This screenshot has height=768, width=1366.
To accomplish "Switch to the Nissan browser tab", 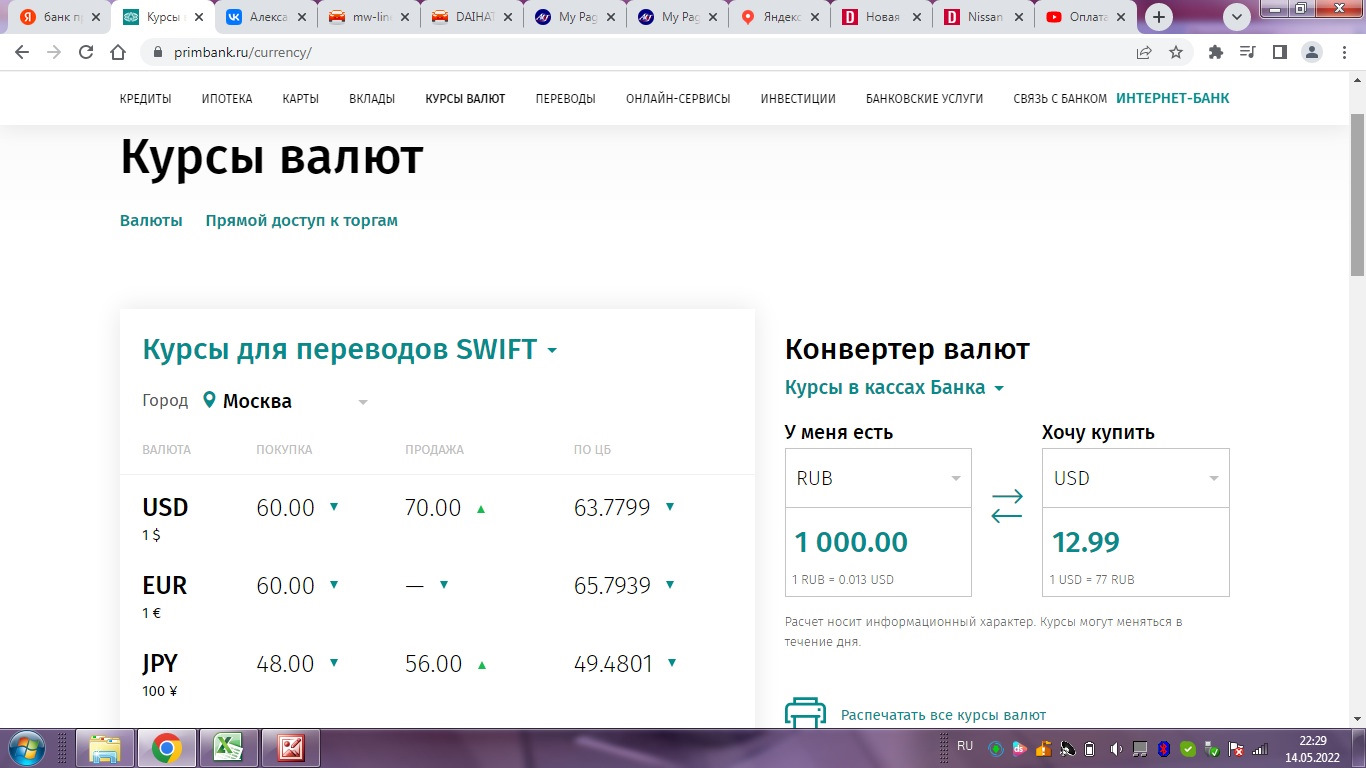I will pos(982,17).
